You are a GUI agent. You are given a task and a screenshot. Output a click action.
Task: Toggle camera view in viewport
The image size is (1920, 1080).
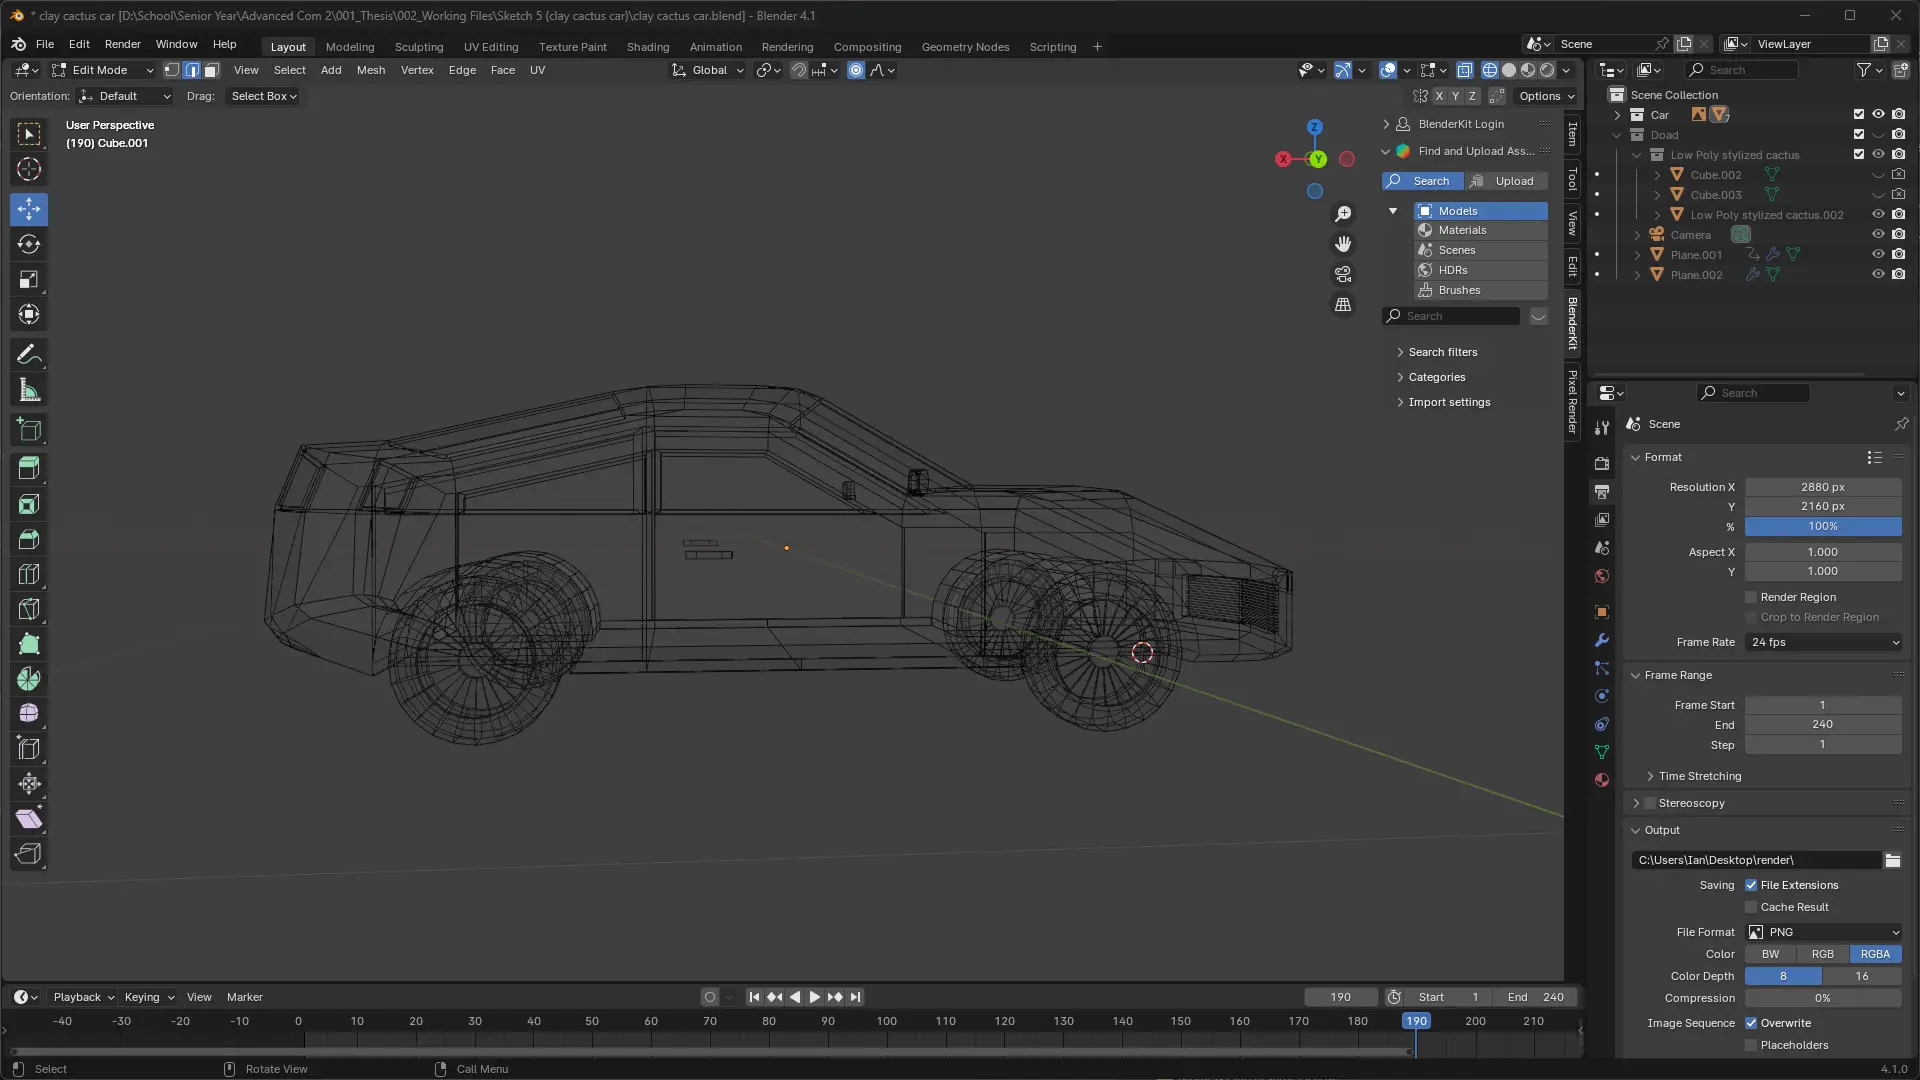click(1343, 274)
